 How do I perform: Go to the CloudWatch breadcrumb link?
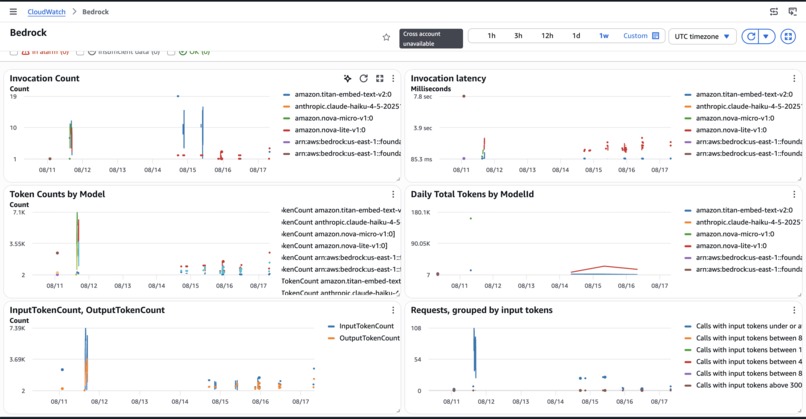pyautogui.click(x=46, y=11)
